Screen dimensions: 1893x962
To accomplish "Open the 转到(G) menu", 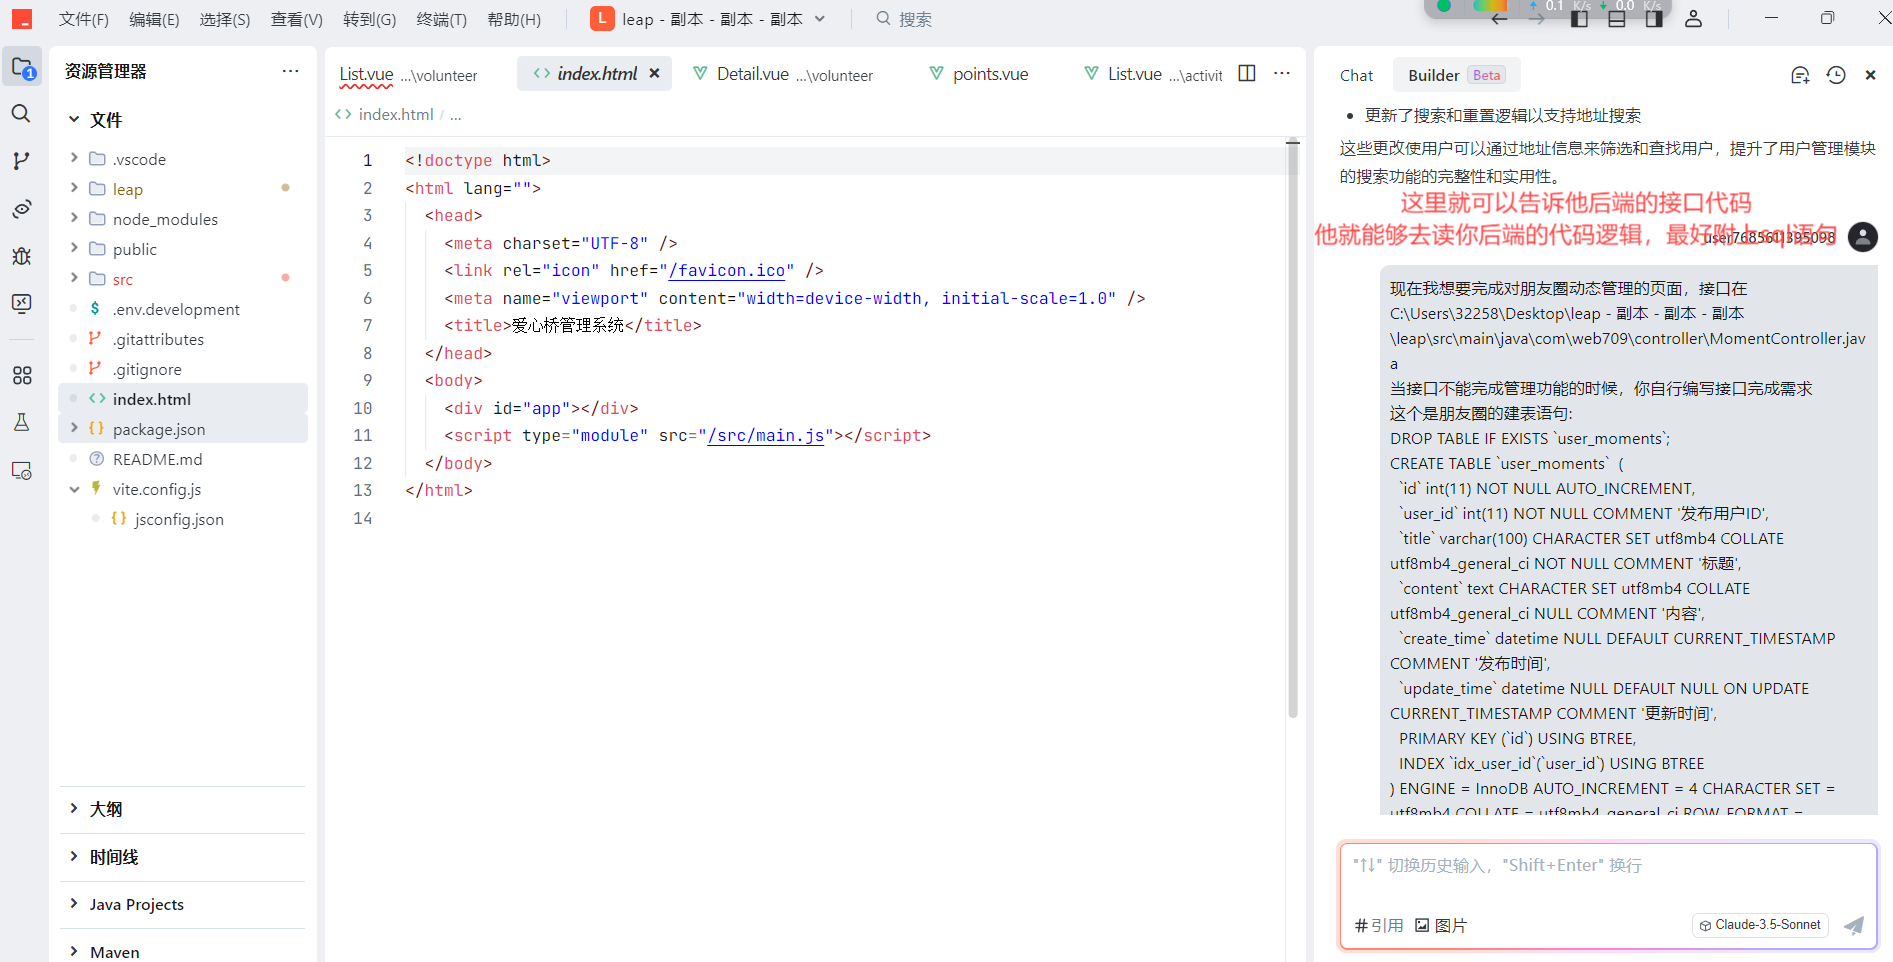I will click(x=369, y=19).
